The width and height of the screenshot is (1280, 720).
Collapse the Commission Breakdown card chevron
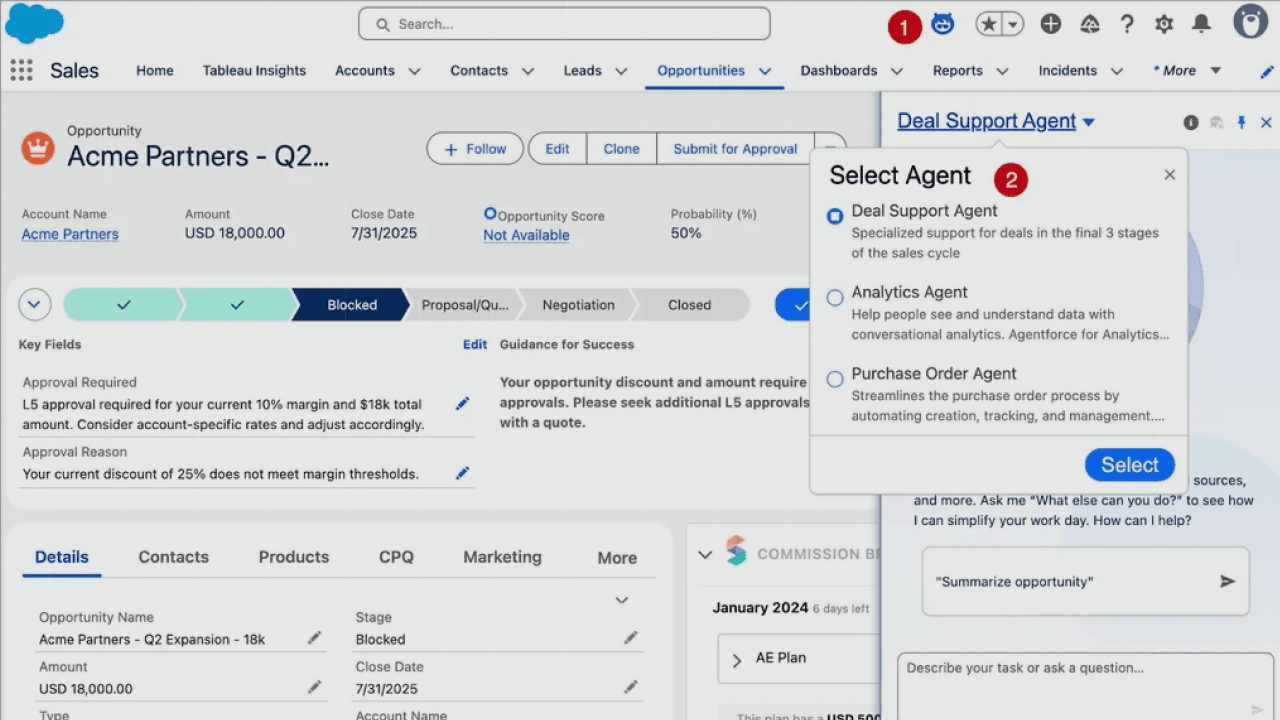[705, 554]
